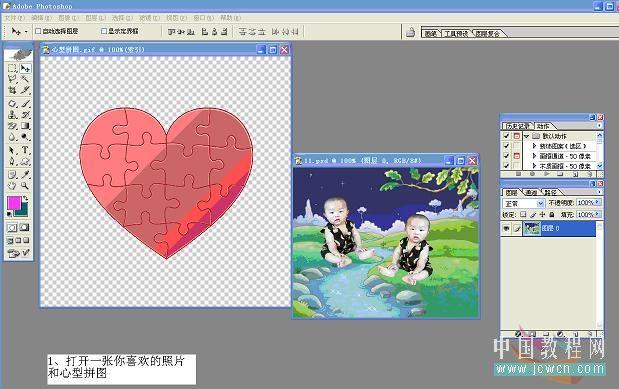
Task: Click the Actions panel scroll down arrow
Action: click(600, 166)
